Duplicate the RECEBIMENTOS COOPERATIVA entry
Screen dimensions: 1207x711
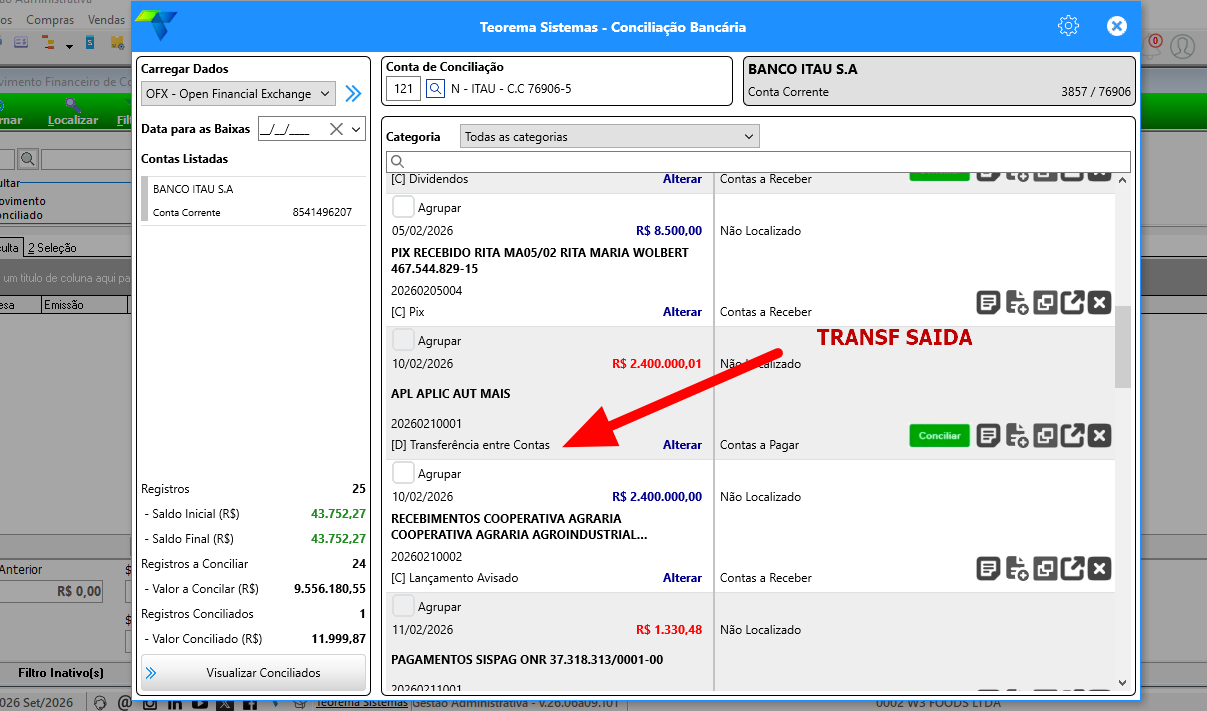[1045, 569]
